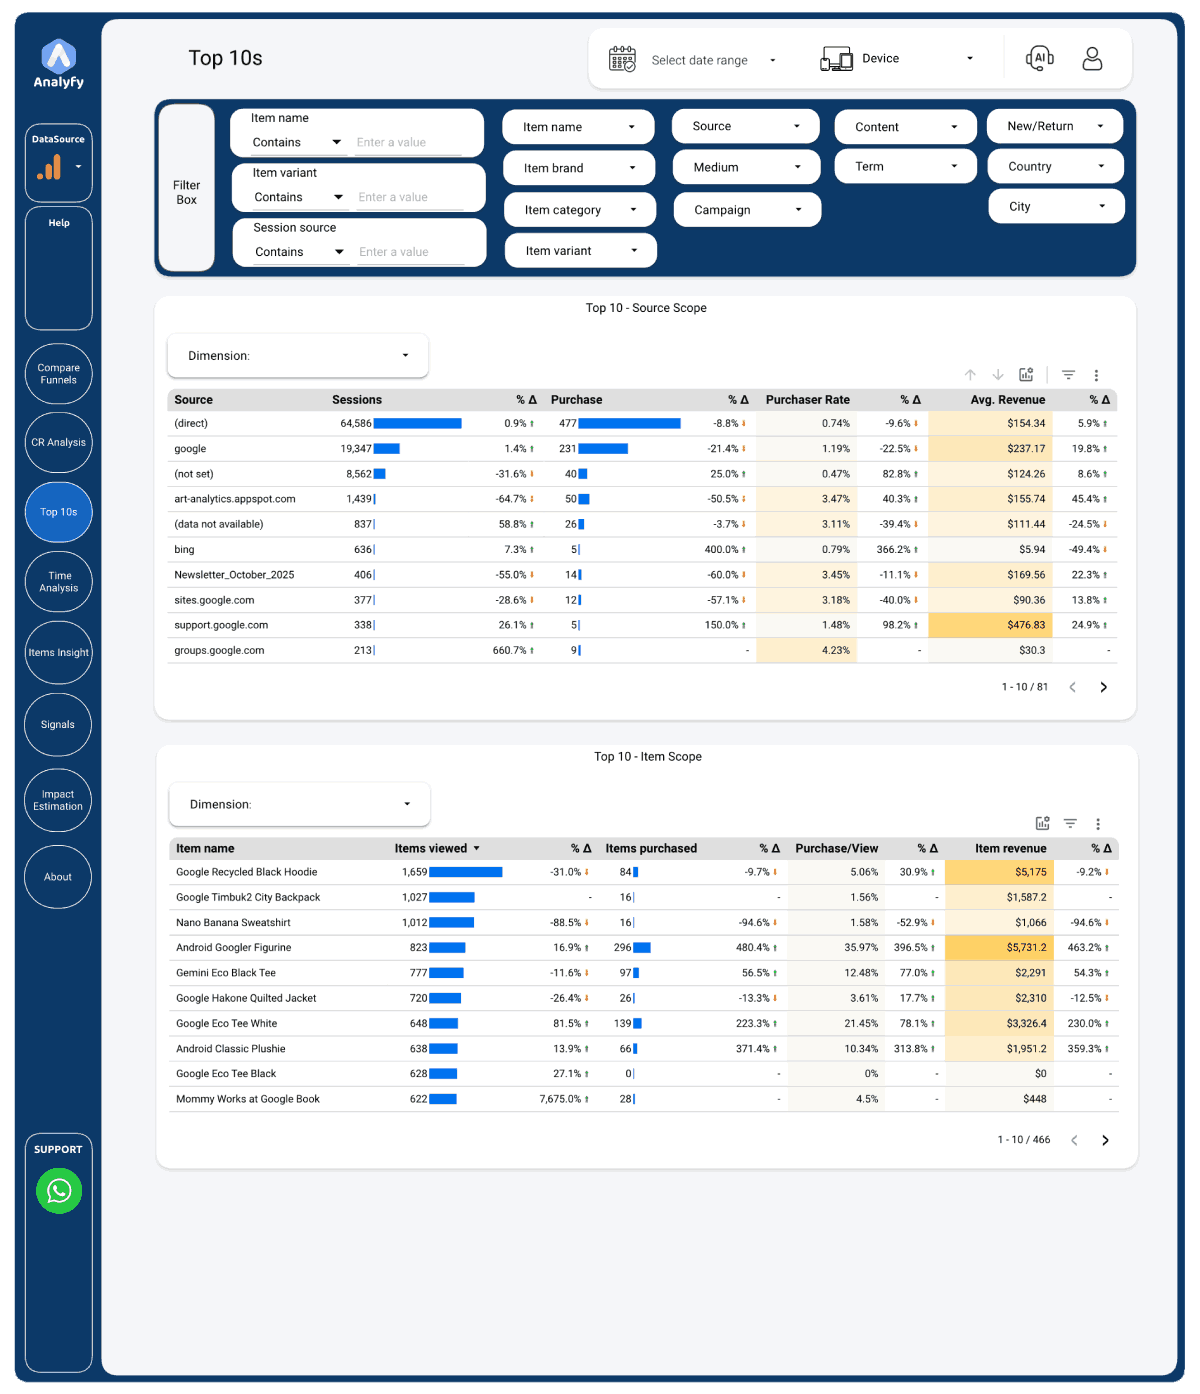Screen dimensions: 1200x1394
Task: Click the art-analytics.appspot.com source row
Action: (642, 499)
